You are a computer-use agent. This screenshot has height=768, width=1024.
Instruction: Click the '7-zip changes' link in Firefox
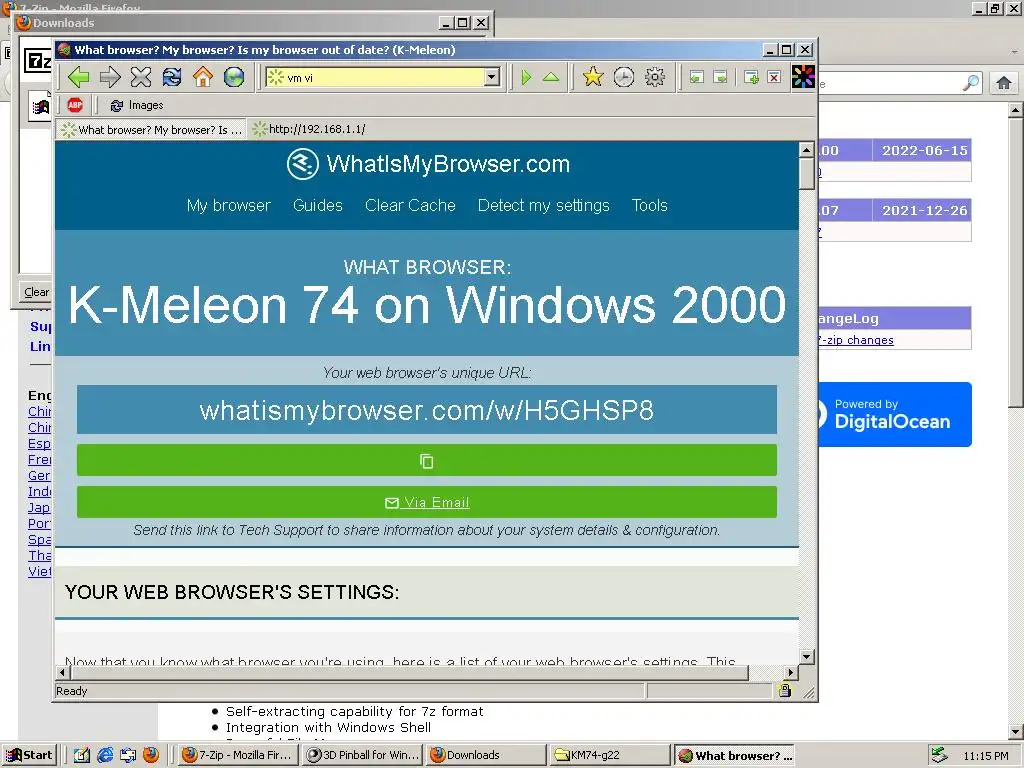coord(856,340)
